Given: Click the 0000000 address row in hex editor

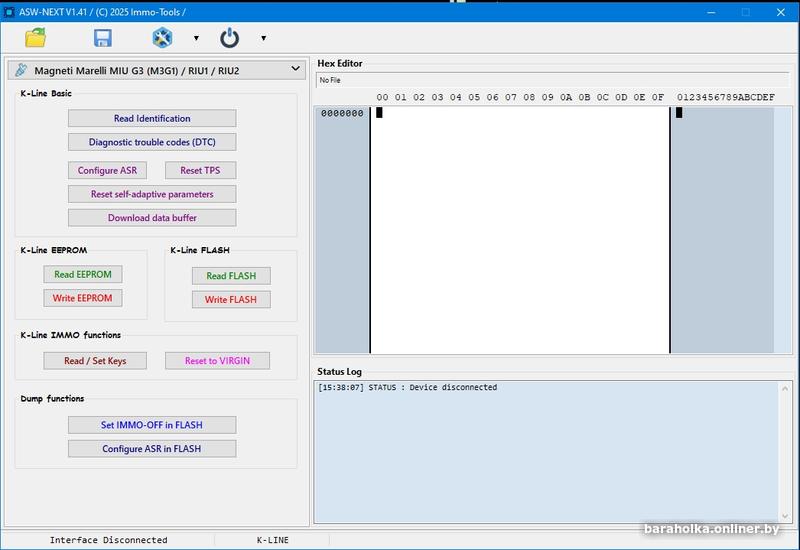Looking at the screenshot, I should tap(342, 113).
